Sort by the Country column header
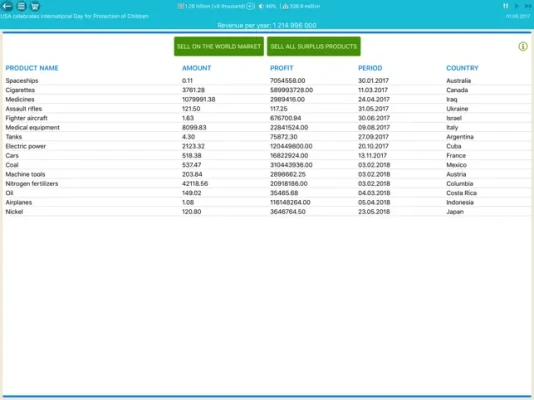 (x=462, y=68)
